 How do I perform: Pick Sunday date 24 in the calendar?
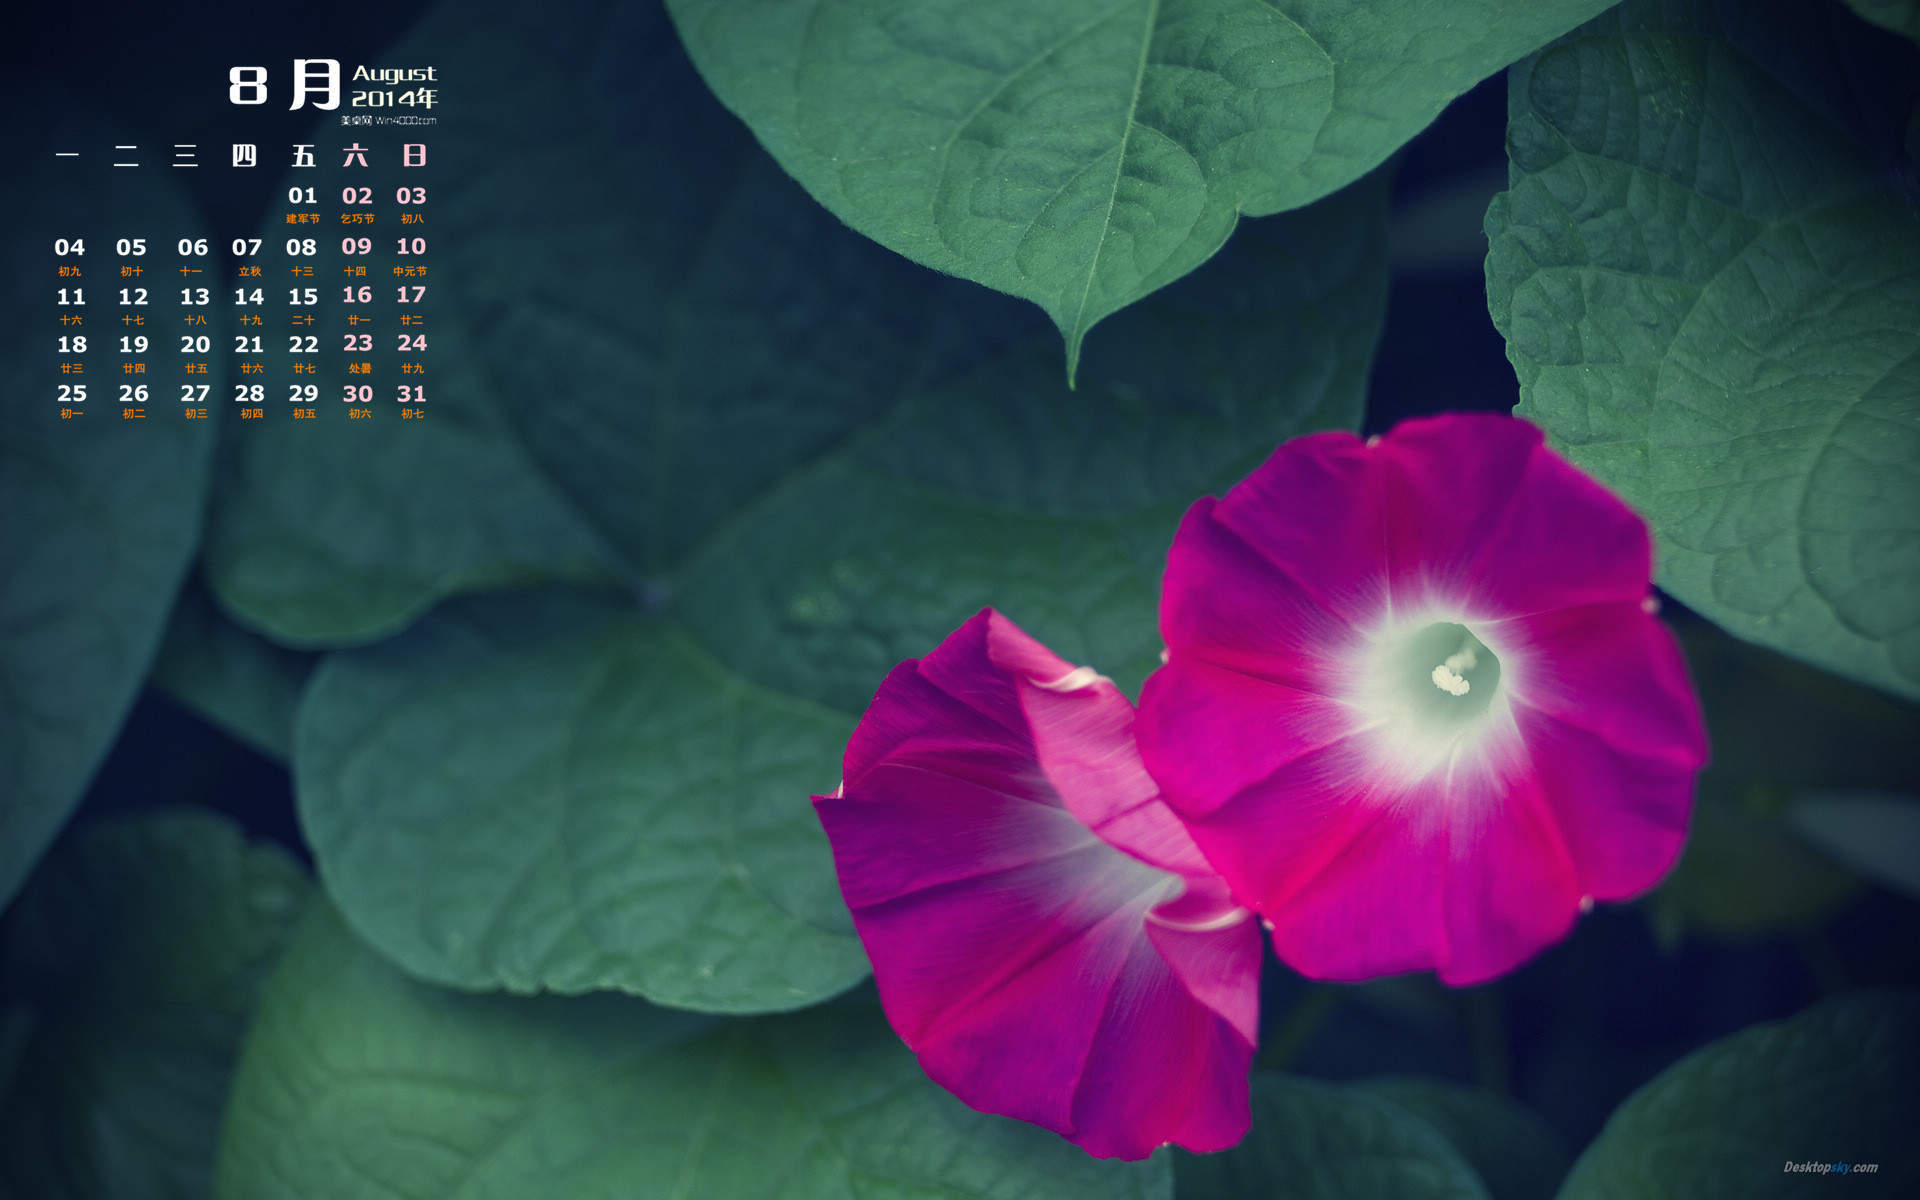tap(412, 343)
